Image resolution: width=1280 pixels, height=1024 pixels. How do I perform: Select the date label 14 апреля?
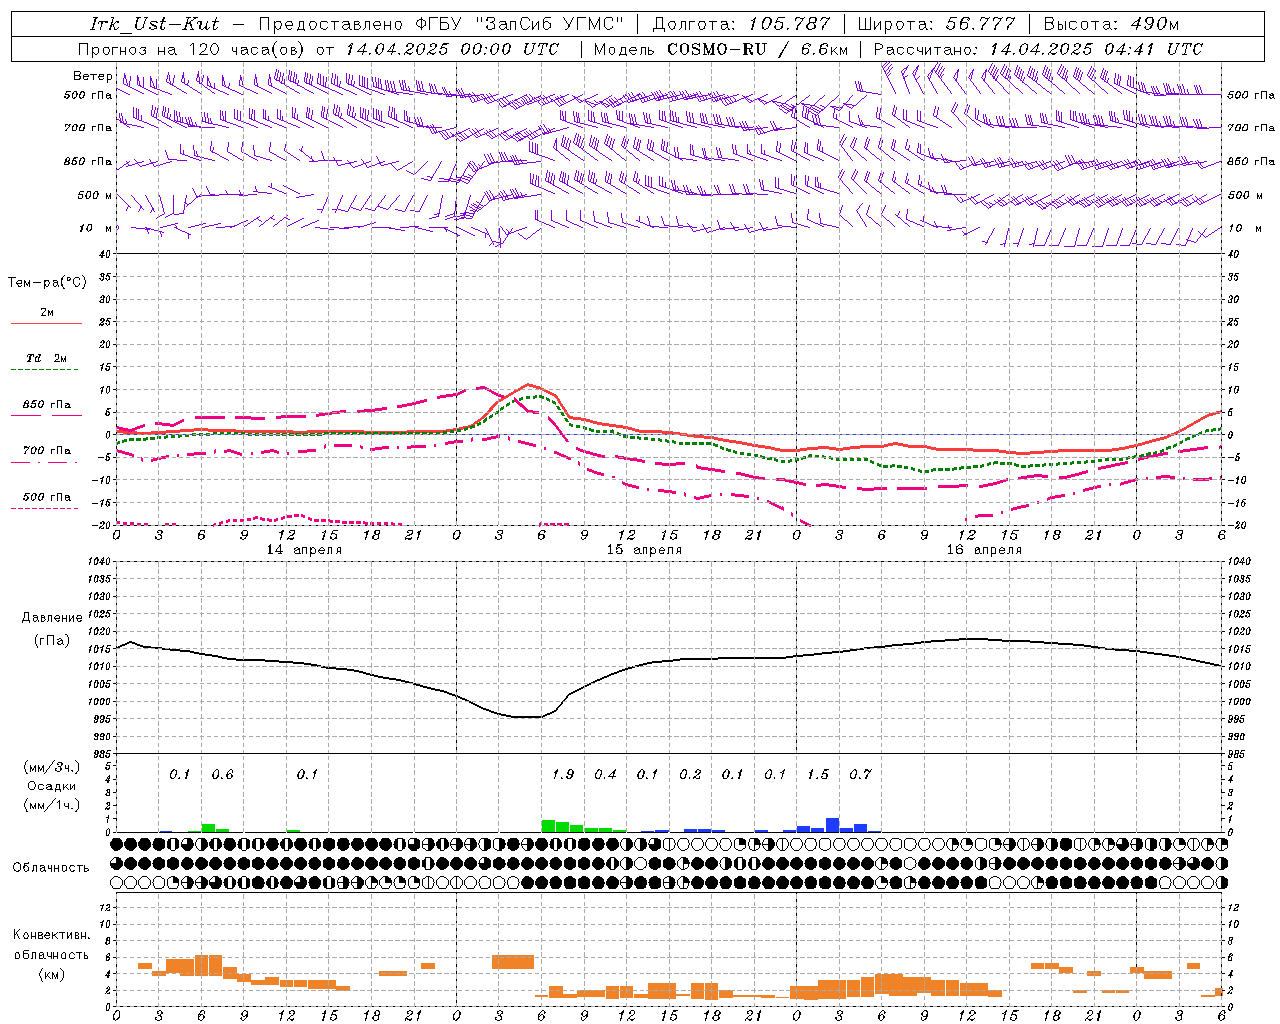(304, 550)
